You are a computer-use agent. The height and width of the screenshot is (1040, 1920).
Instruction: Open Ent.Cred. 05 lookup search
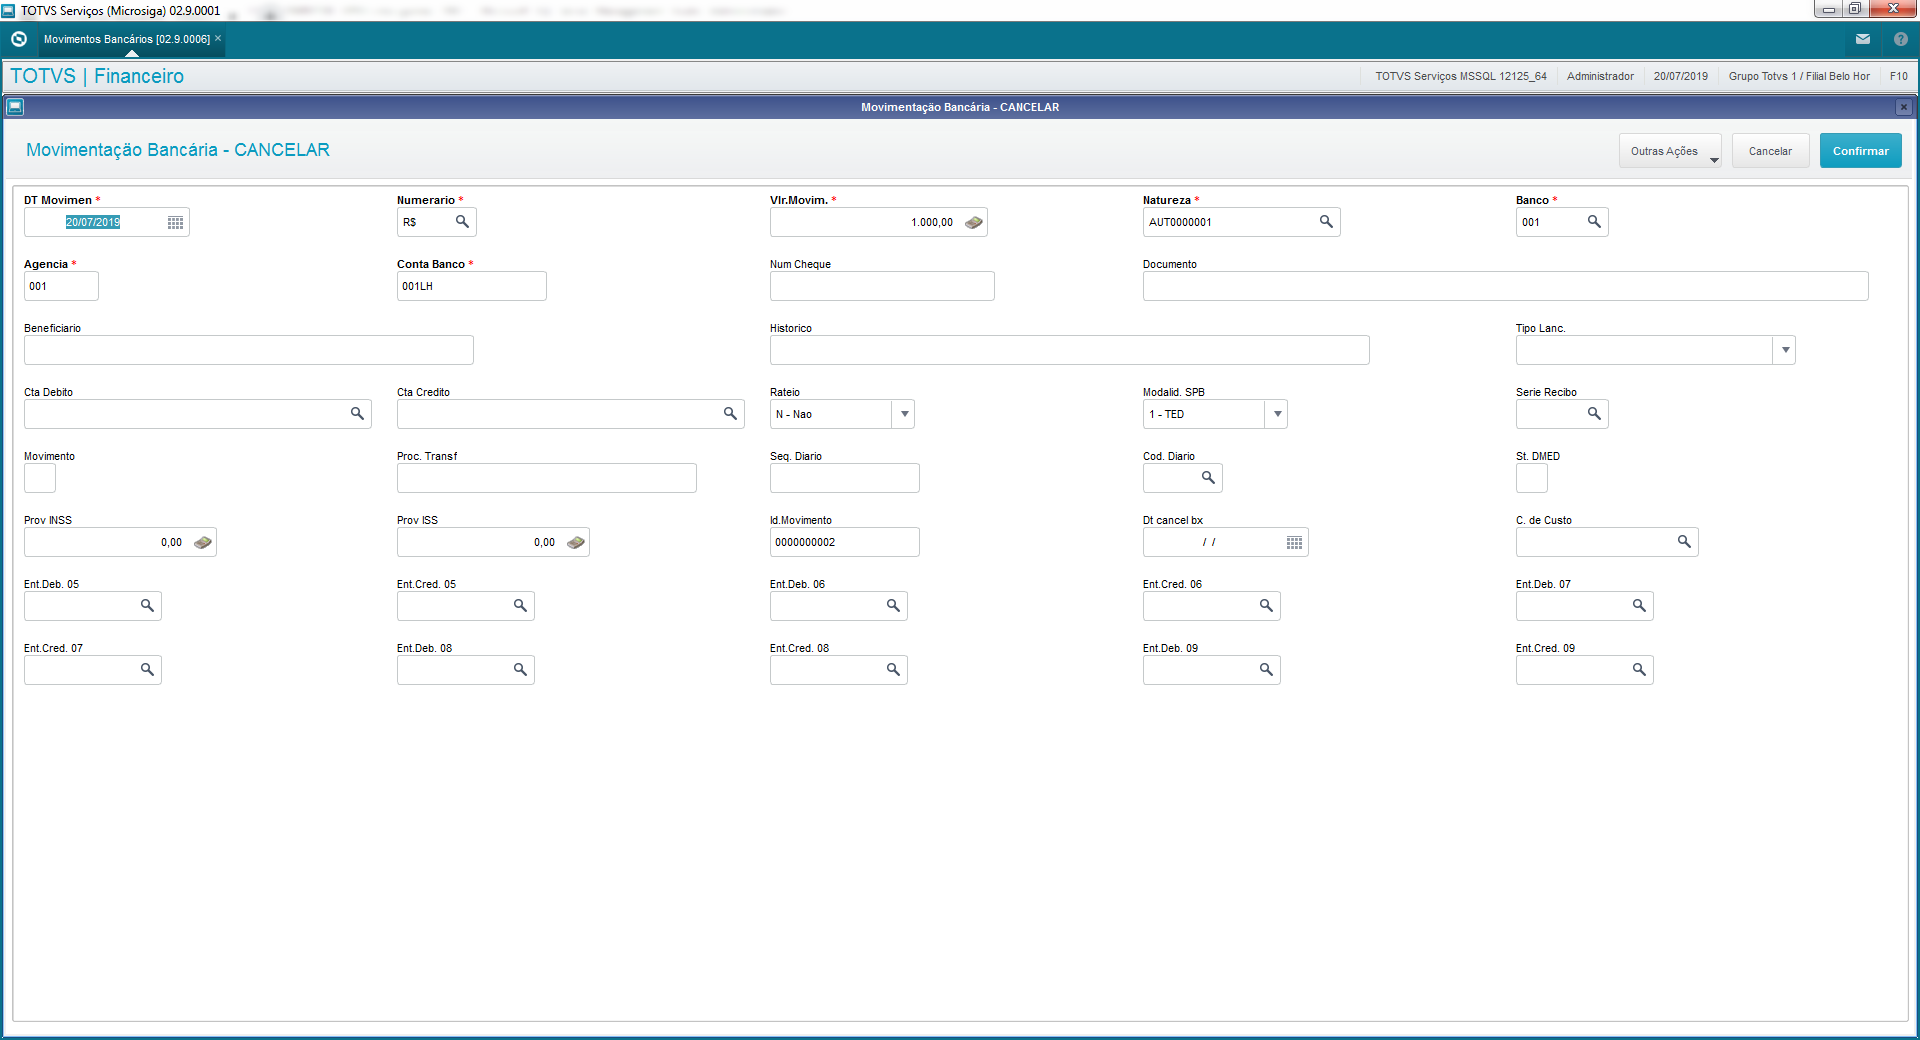520,606
